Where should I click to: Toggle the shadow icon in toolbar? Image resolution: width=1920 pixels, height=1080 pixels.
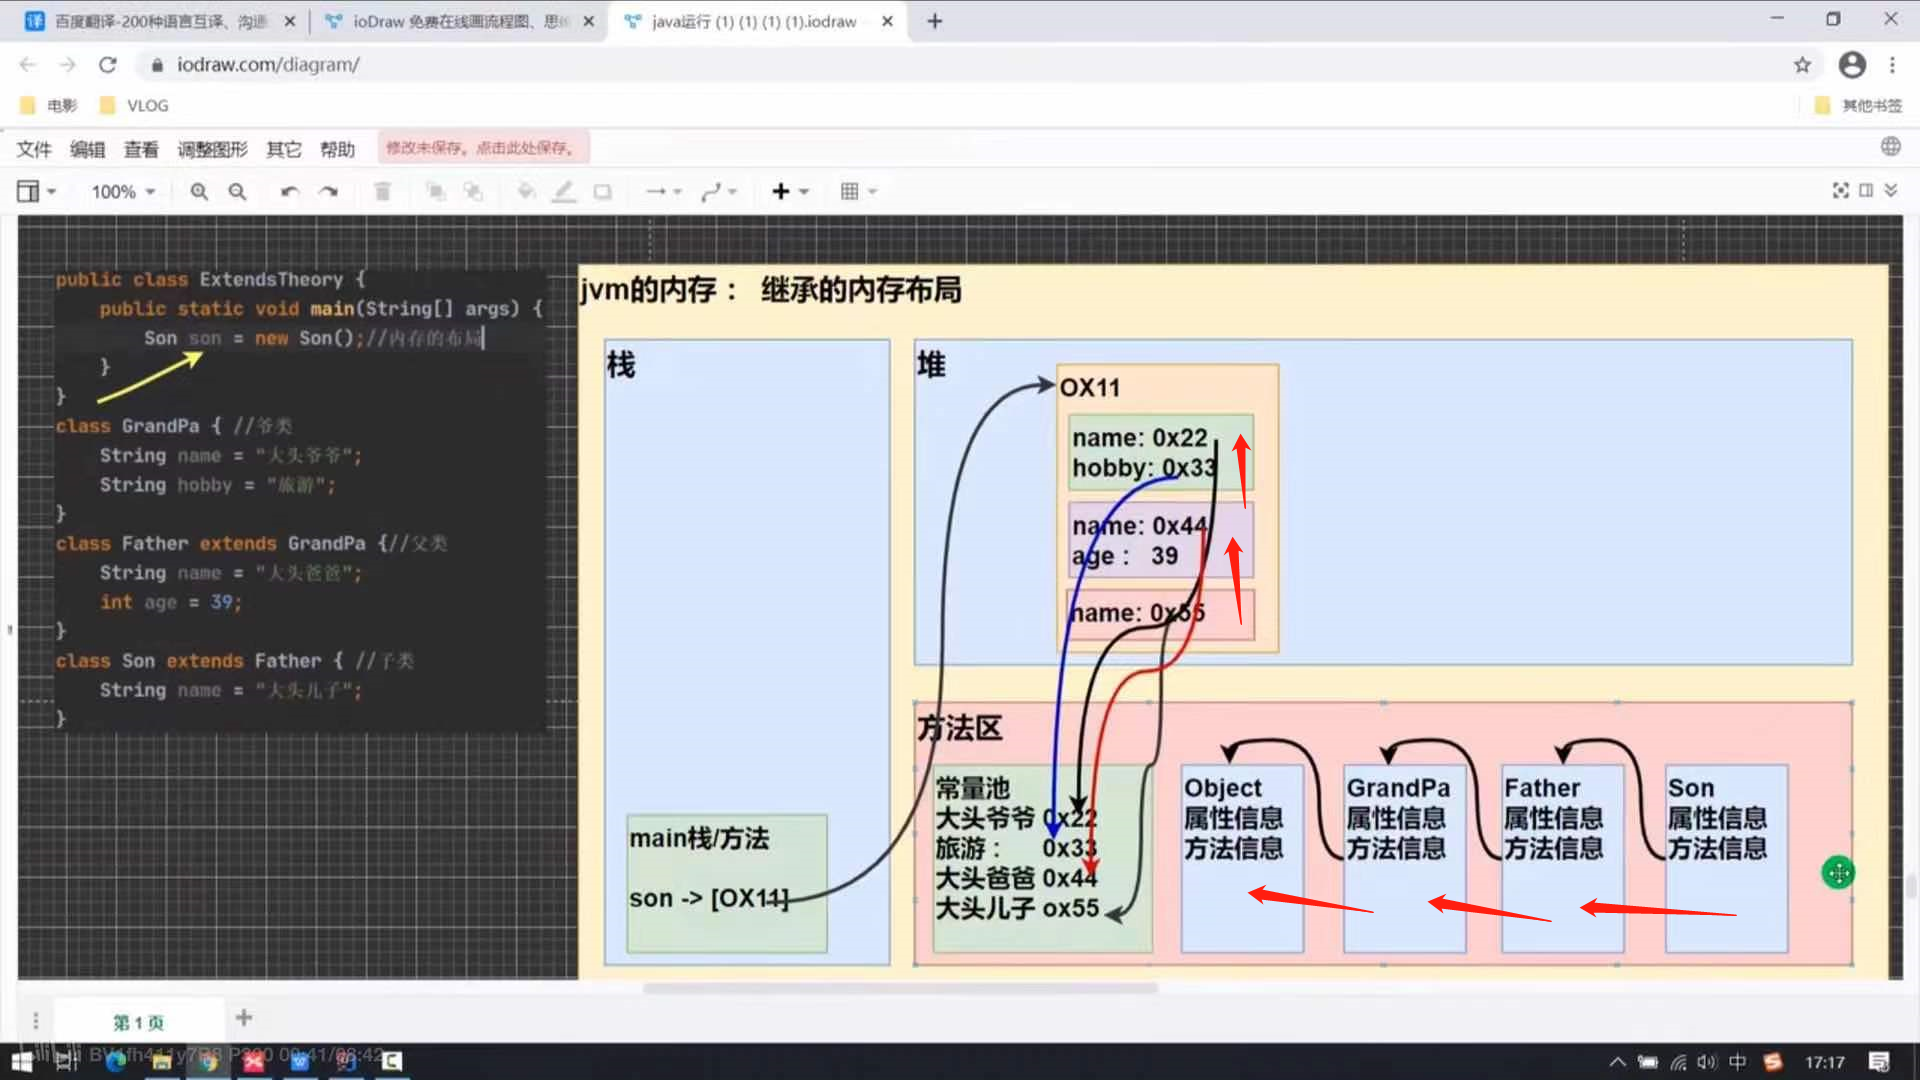(x=602, y=191)
